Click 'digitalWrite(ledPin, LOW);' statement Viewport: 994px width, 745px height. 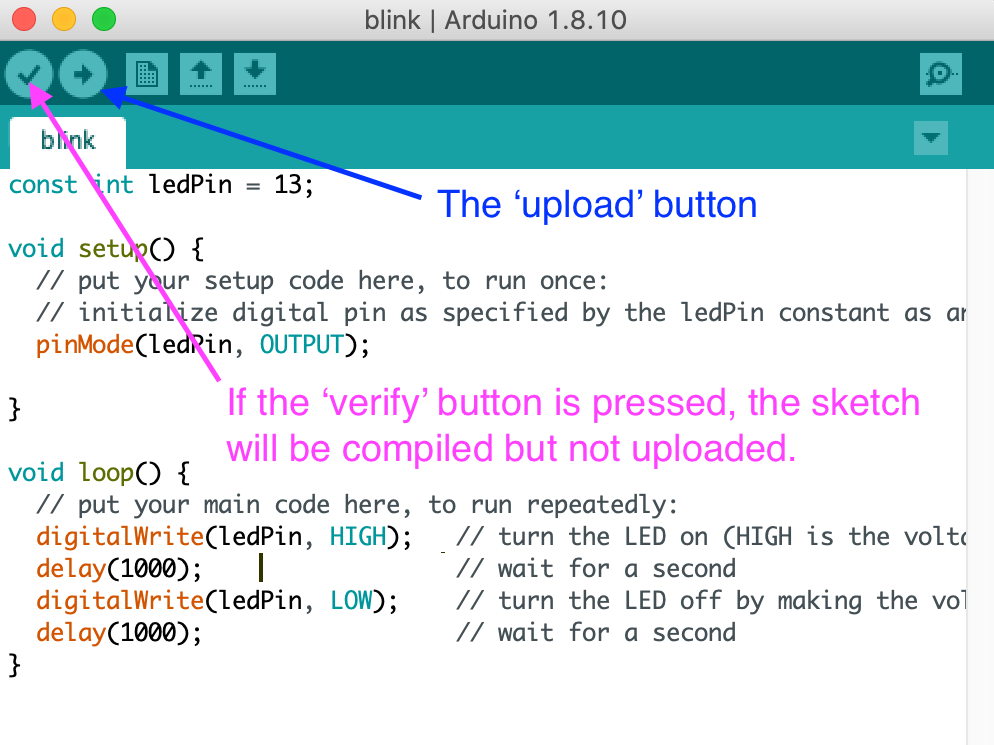[x=217, y=600]
